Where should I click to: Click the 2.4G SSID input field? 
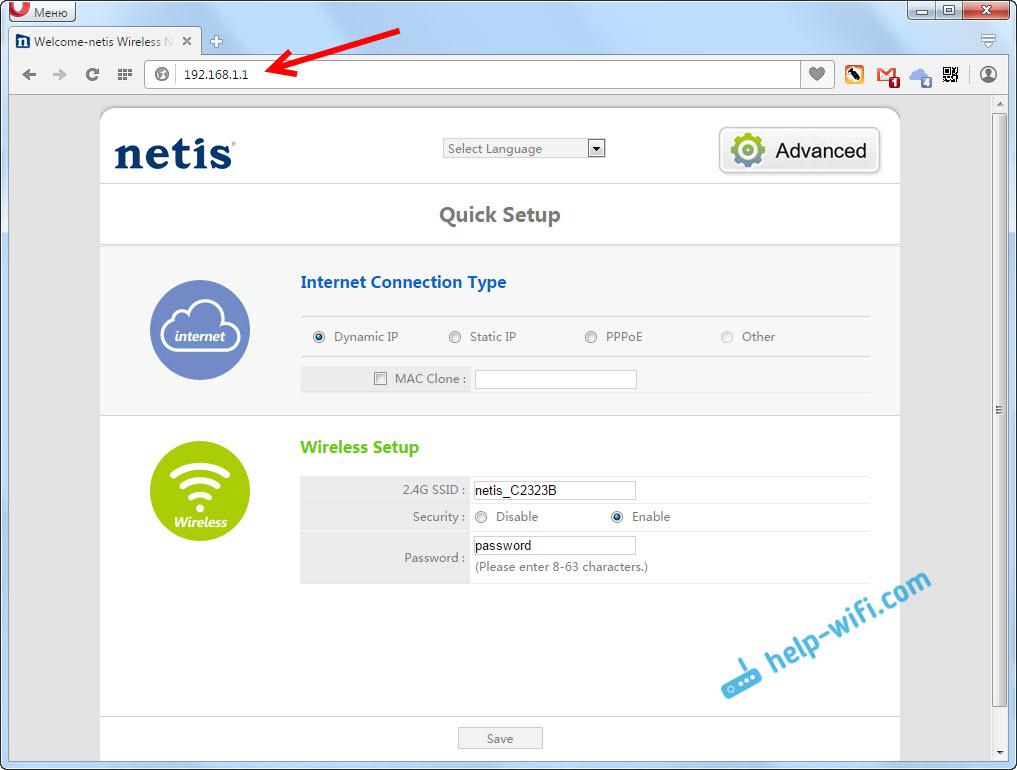point(555,490)
